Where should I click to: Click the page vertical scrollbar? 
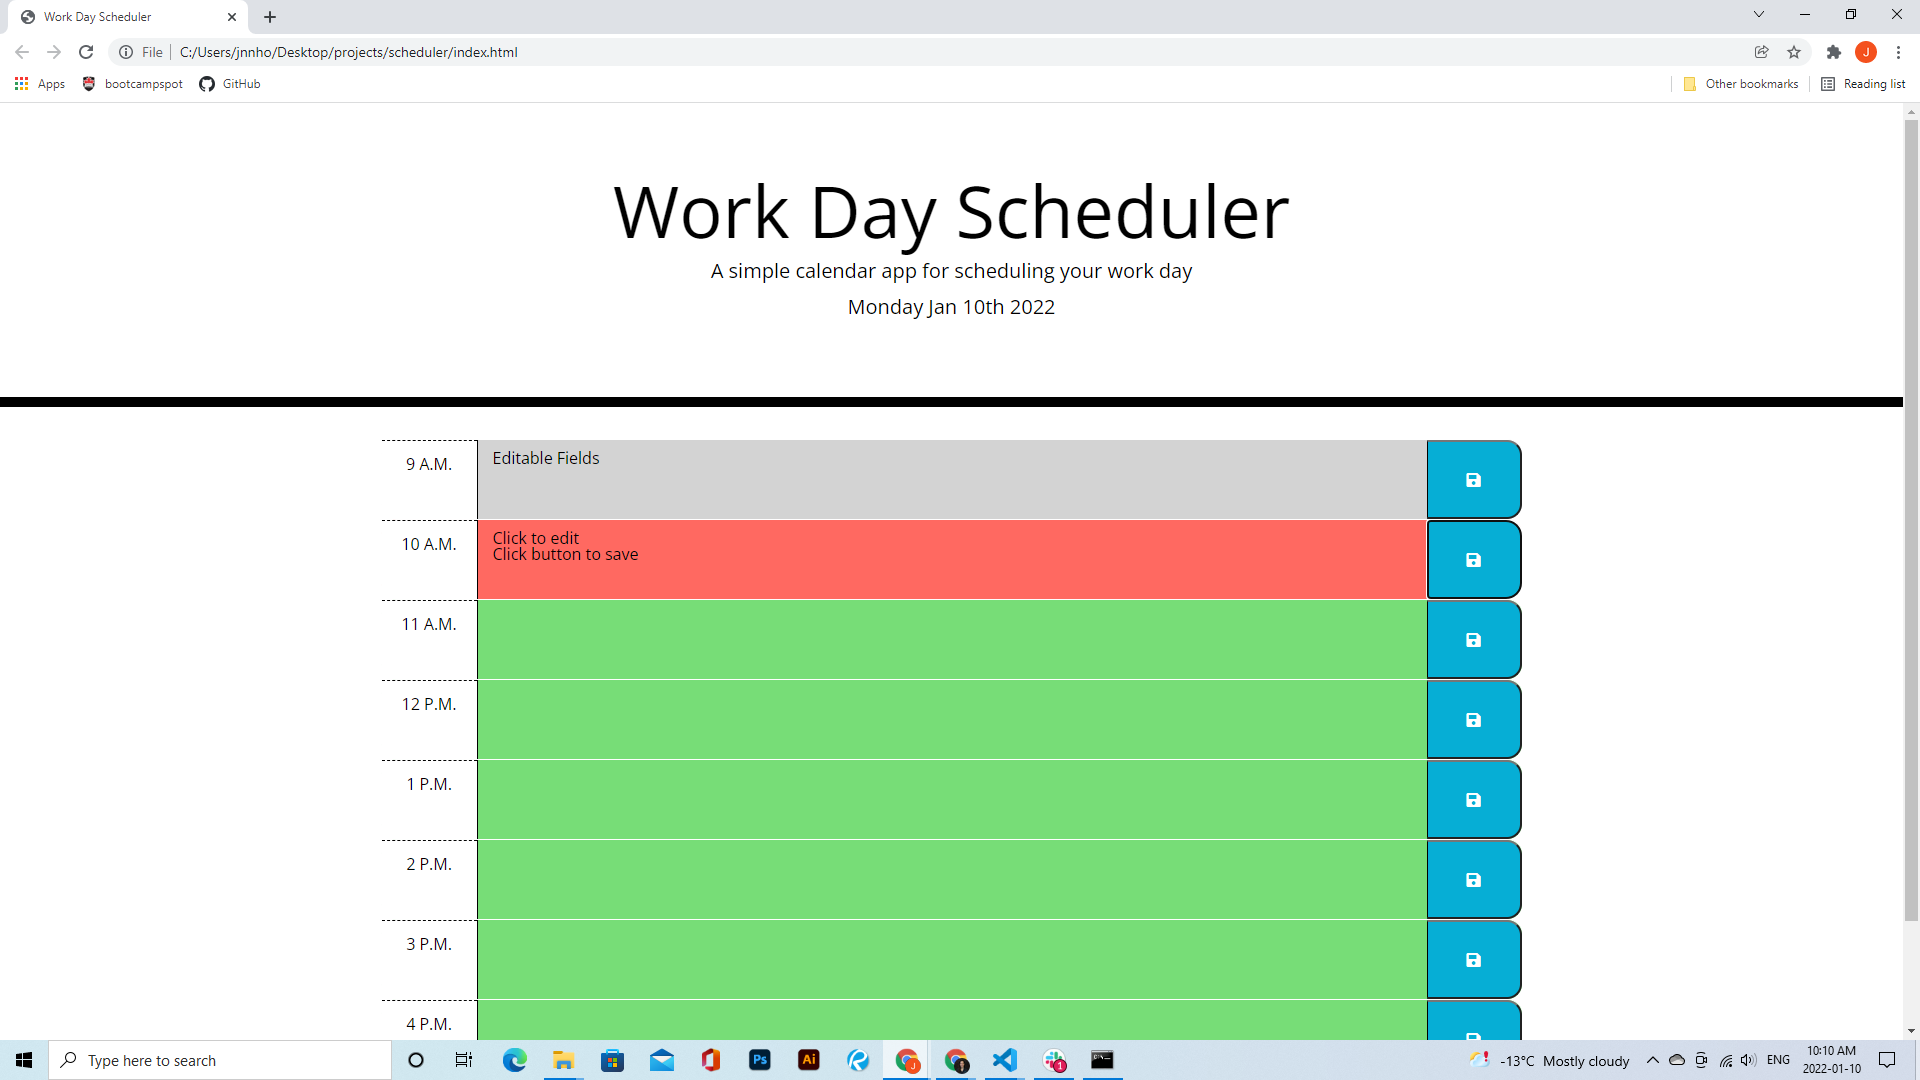coord(1911,520)
